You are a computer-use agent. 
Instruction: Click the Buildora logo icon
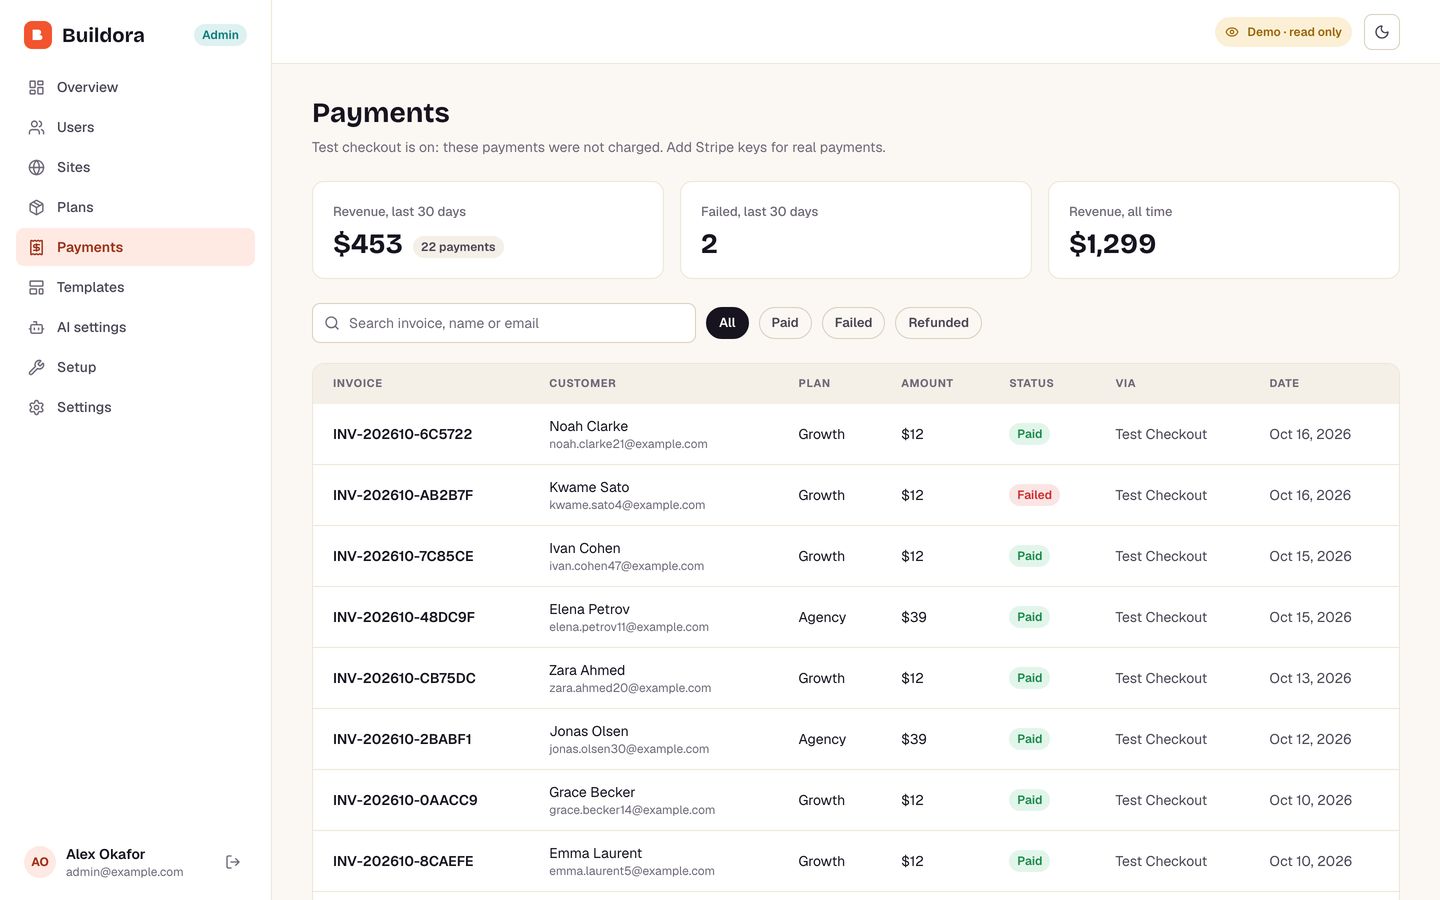click(x=38, y=35)
